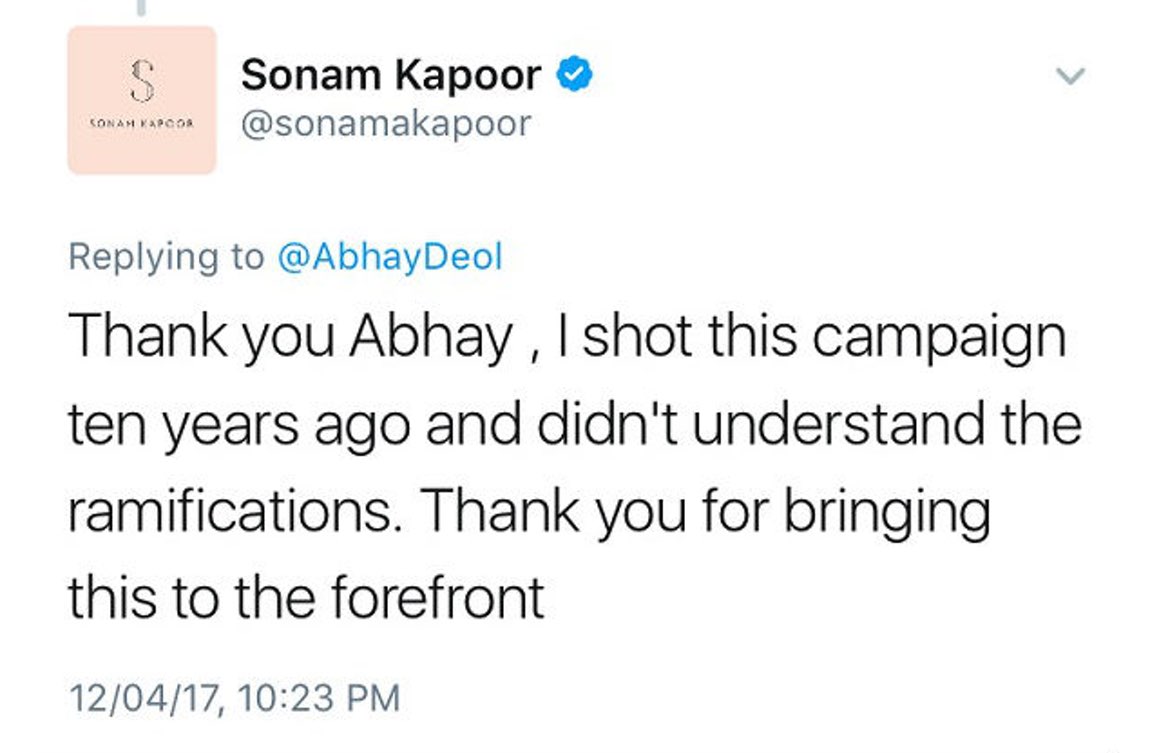Open Sonam Kapoor's profile picture
The height and width of the screenshot is (753, 1150).
tap(141, 100)
